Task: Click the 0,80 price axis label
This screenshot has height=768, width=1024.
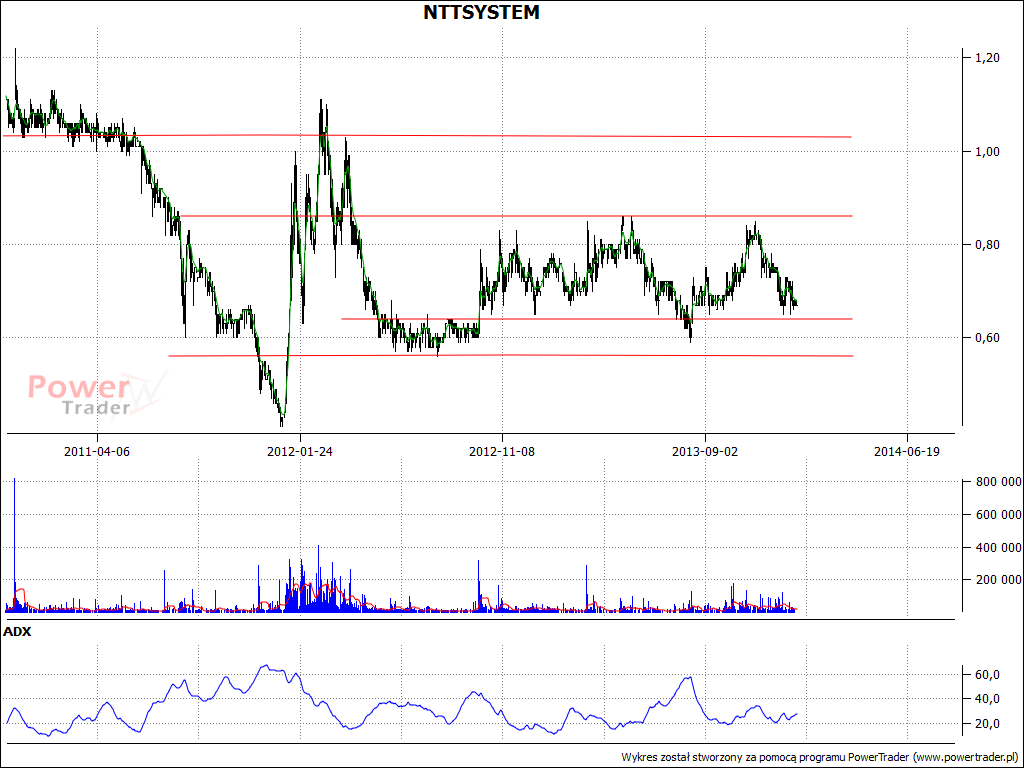Action: [x=987, y=245]
